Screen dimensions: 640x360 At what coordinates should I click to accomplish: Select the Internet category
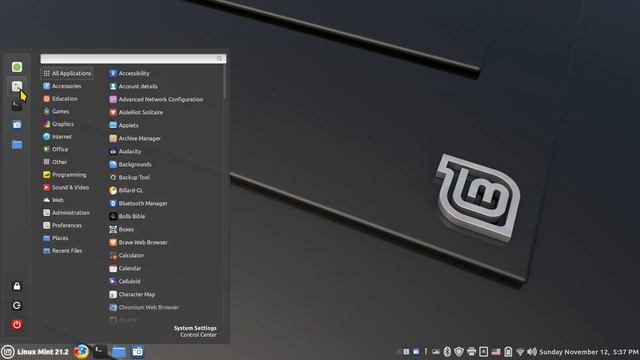click(58, 137)
